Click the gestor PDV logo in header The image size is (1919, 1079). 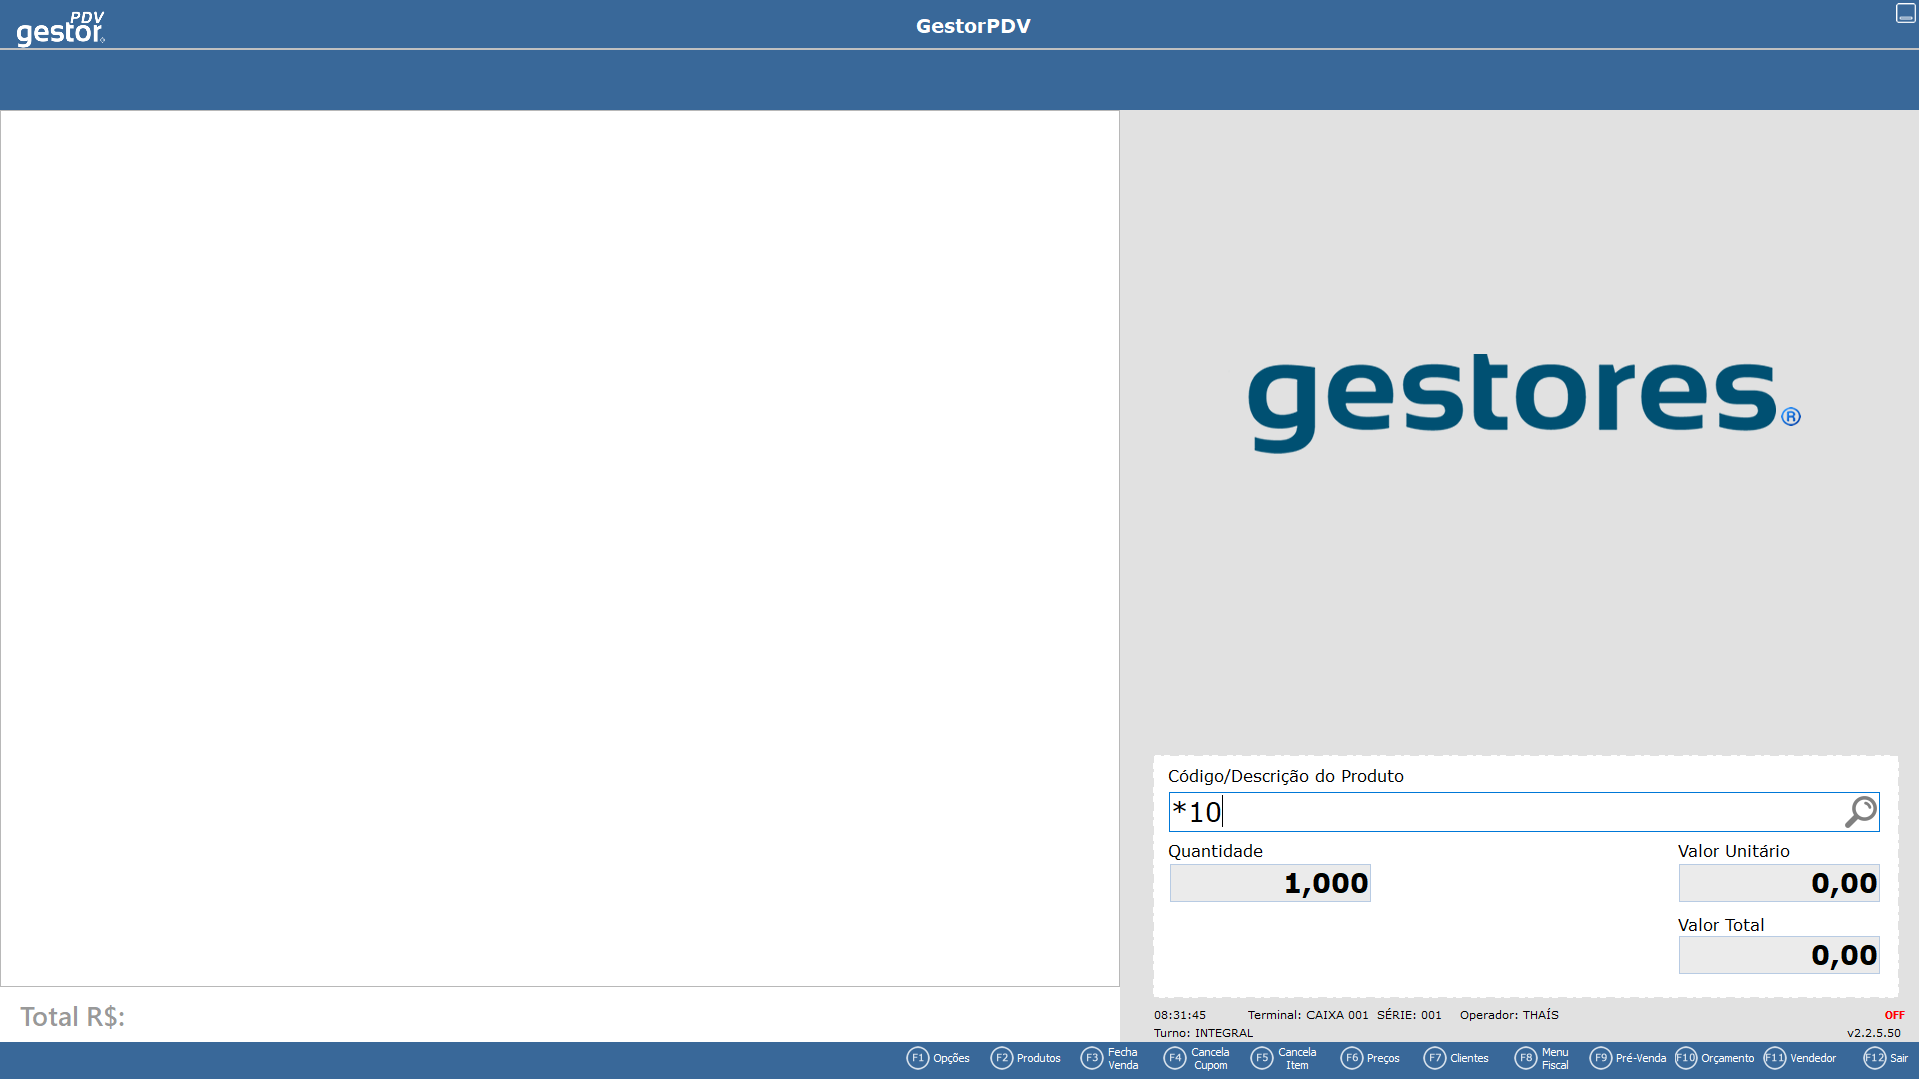(x=61, y=28)
